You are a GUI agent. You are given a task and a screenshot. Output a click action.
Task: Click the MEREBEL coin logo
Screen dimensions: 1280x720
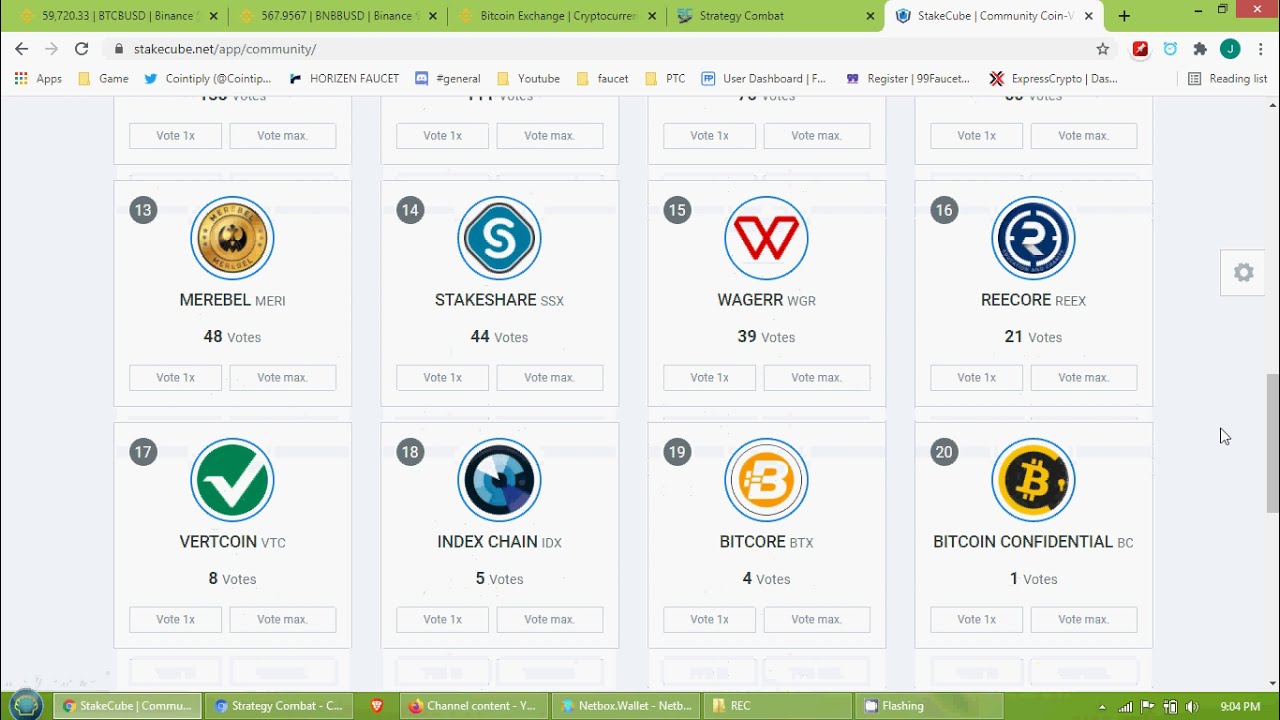click(x=232, y=238)
